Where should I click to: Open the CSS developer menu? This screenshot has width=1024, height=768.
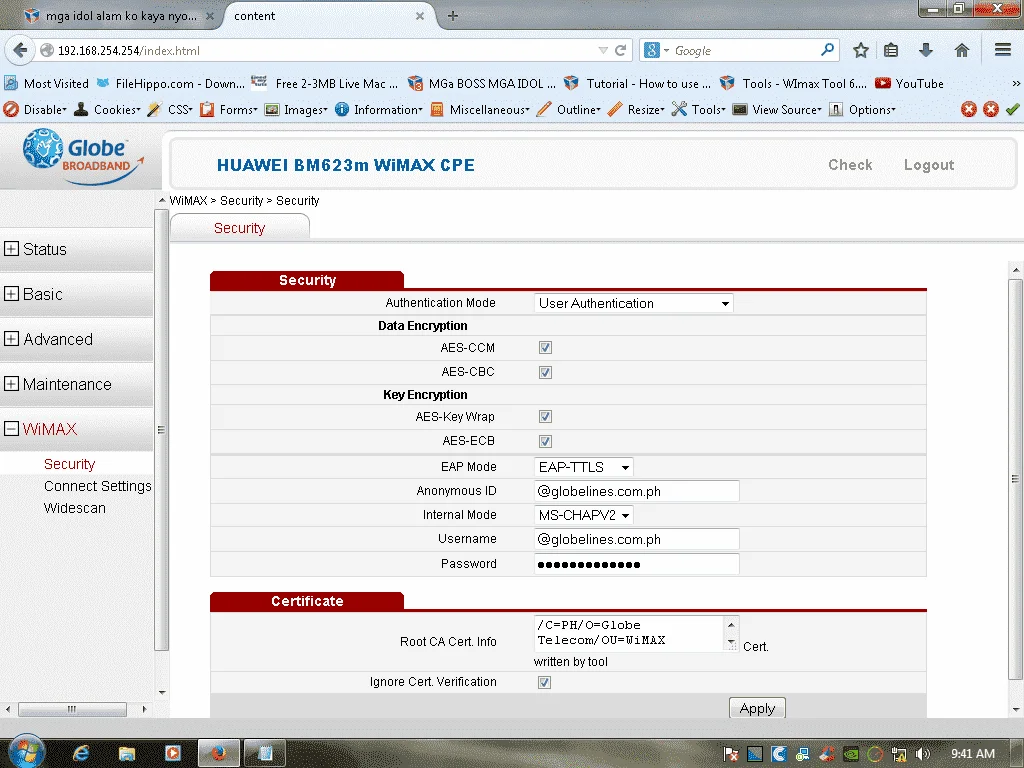click(x=170, y=110)
